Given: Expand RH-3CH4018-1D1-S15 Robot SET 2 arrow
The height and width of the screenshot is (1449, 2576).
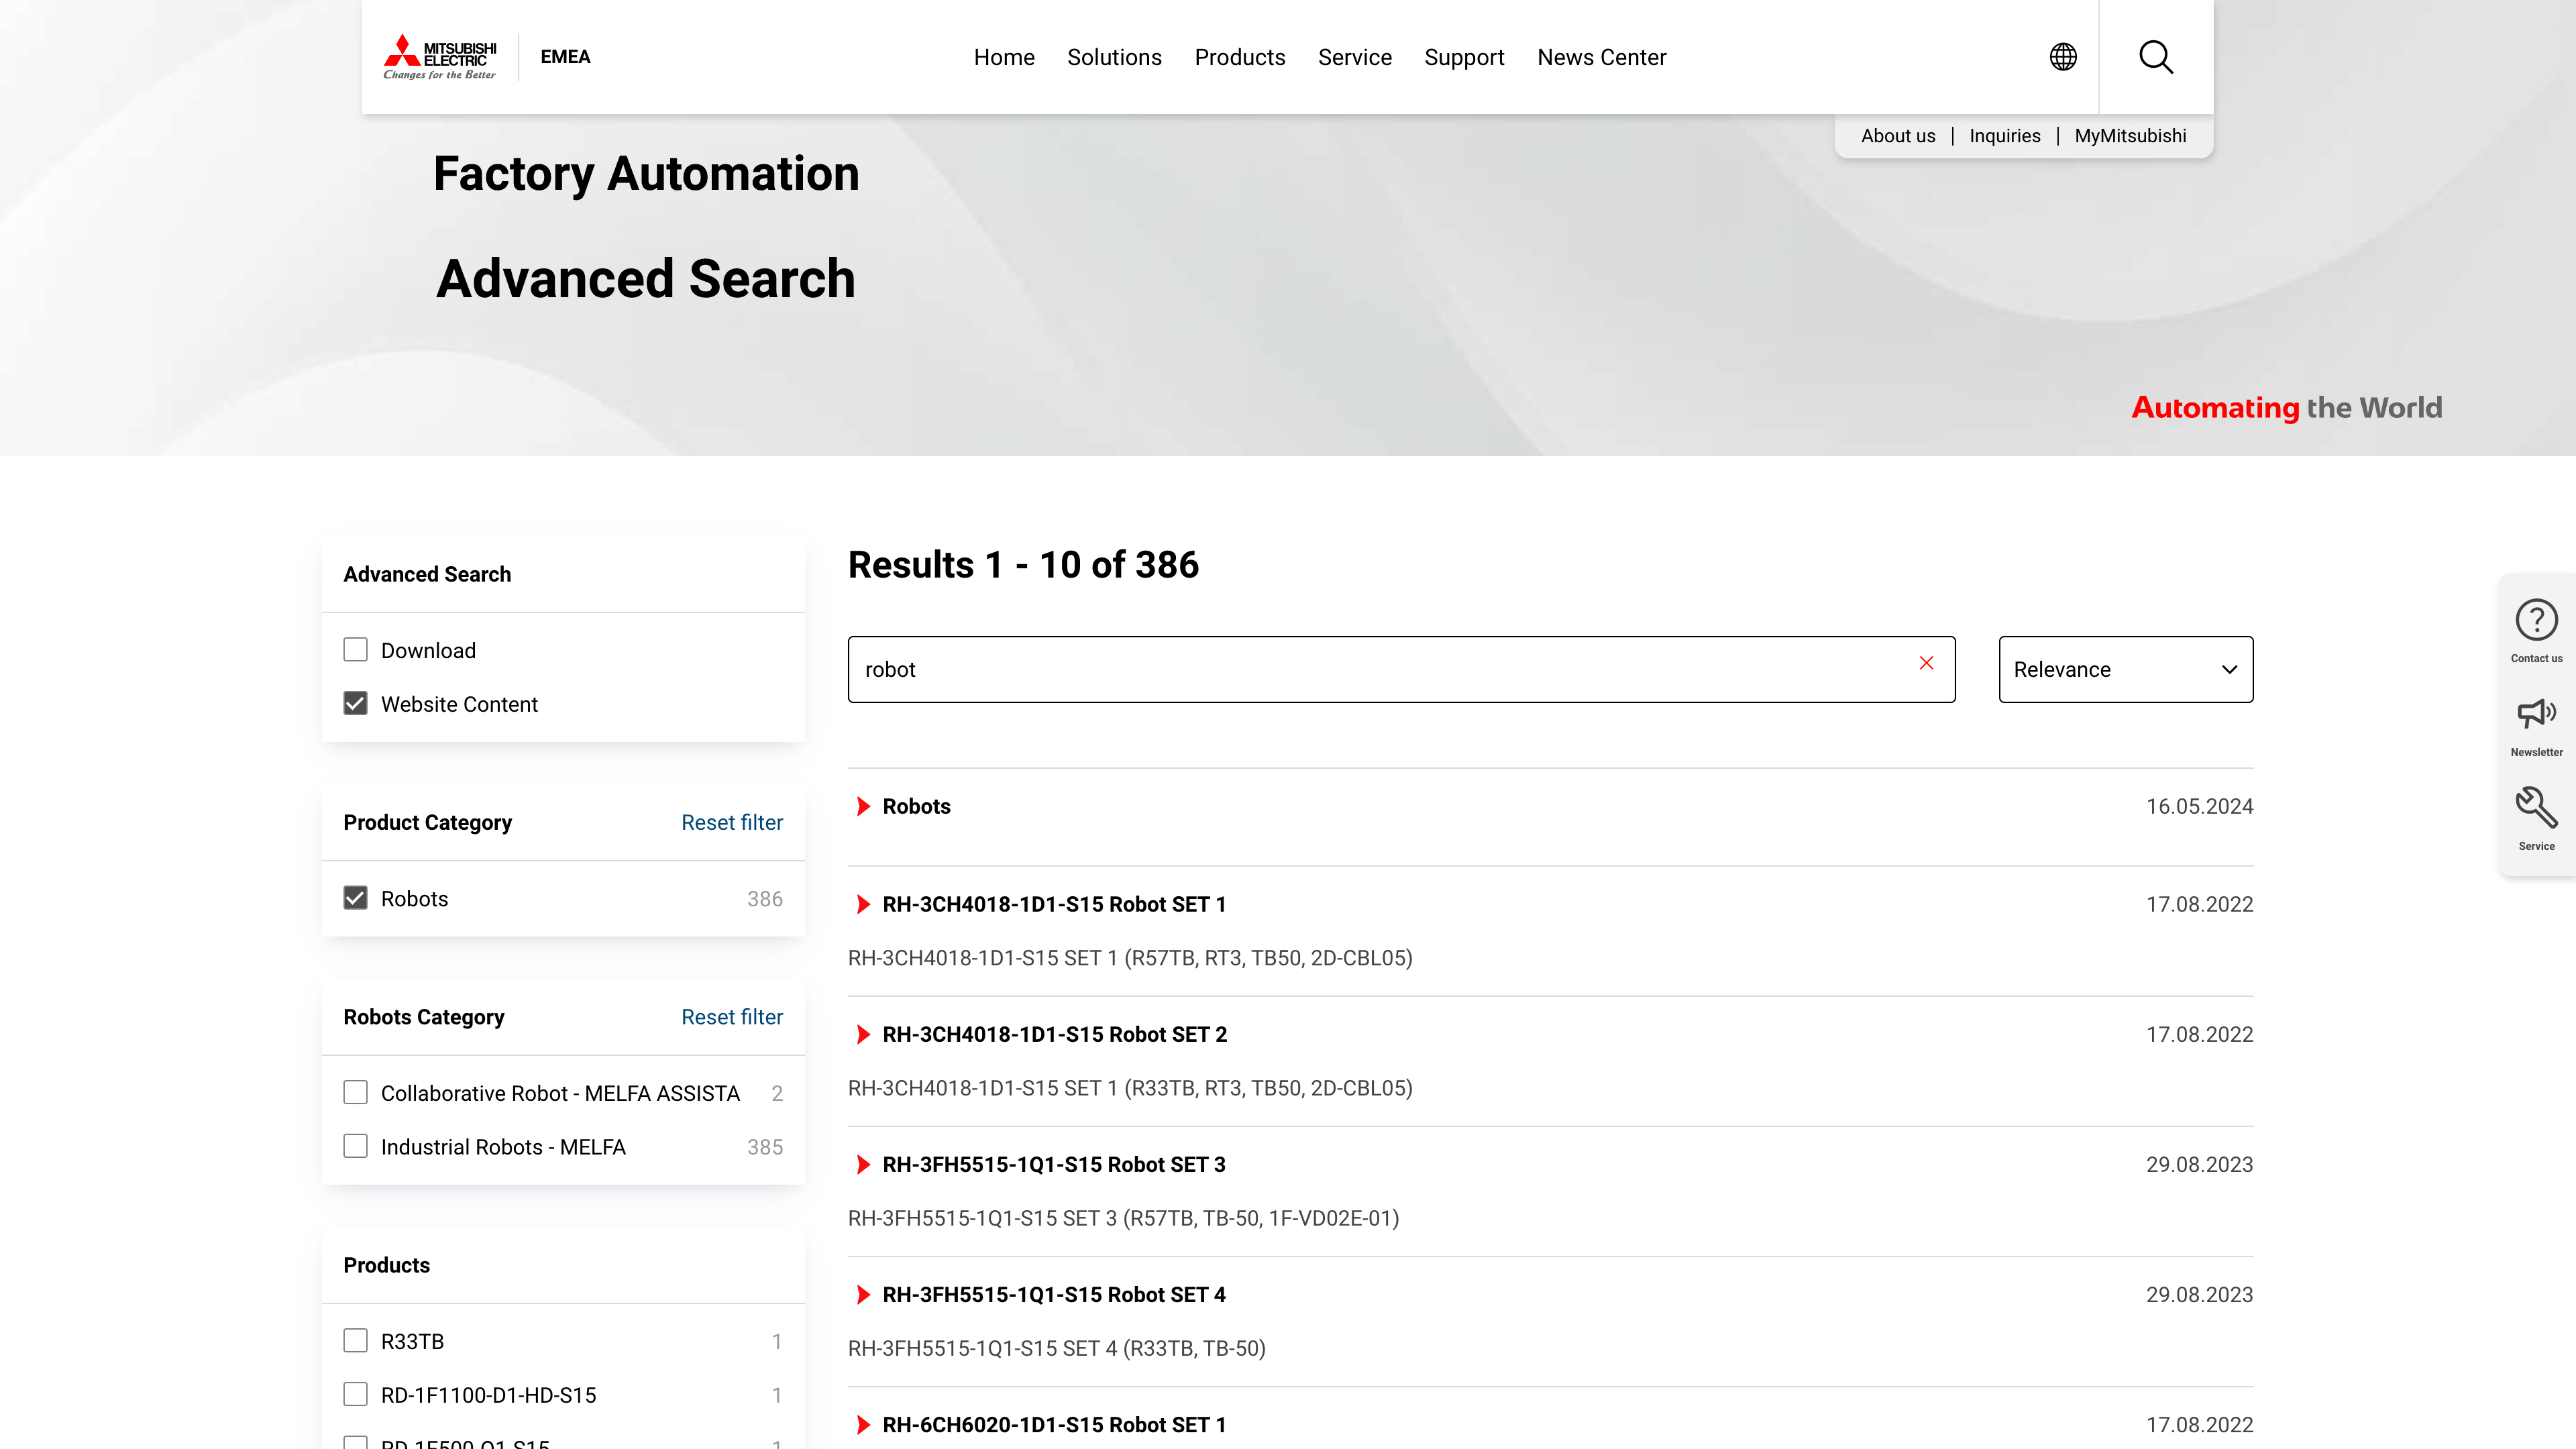Looking at the screenshot, I should coord(864,1034).
